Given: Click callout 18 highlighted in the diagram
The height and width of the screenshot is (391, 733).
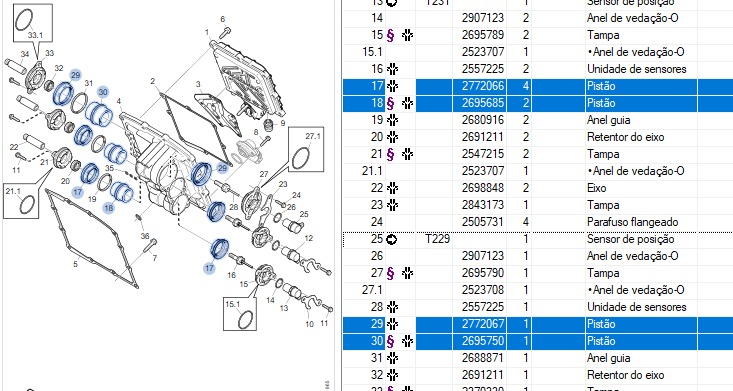Looking at the screenshot, I should coord(108,208).
